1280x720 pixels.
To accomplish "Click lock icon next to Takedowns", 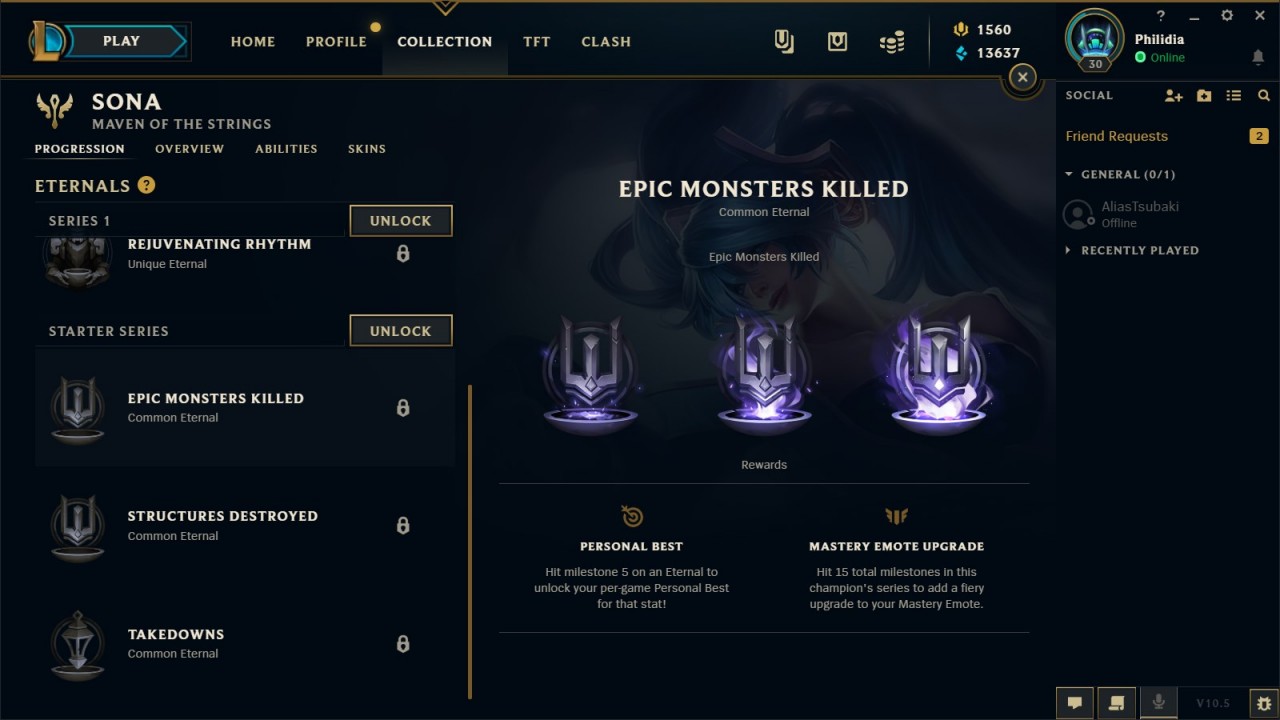I will pos(403,643).
